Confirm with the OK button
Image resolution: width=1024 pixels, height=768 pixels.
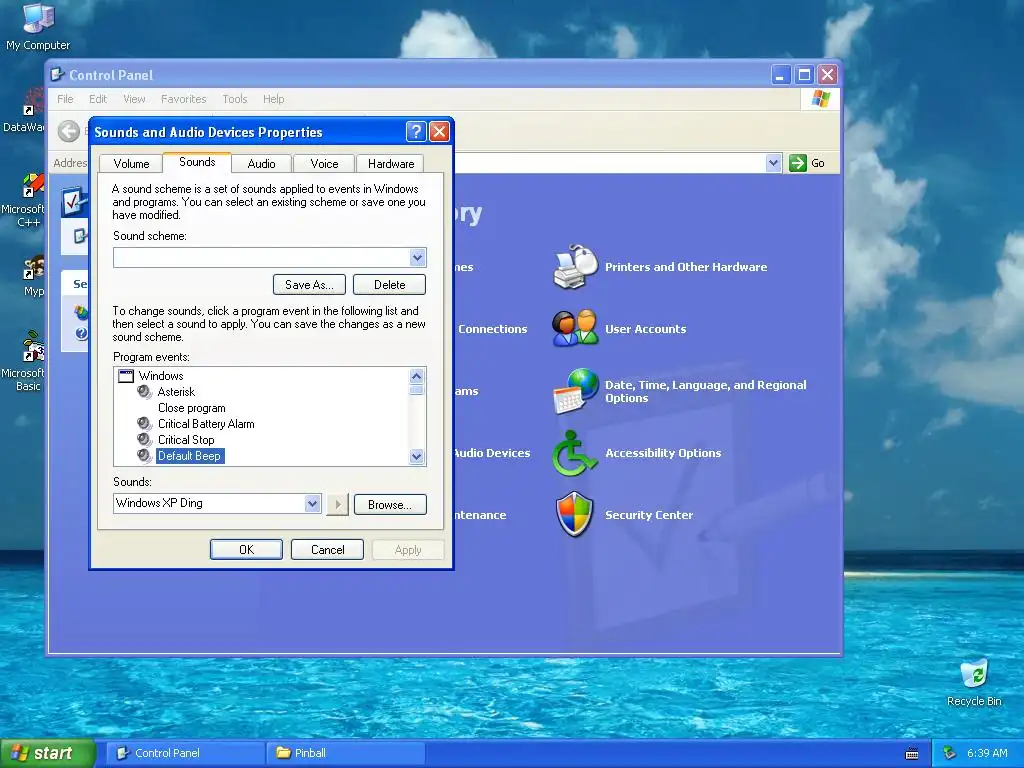(246, 550)
